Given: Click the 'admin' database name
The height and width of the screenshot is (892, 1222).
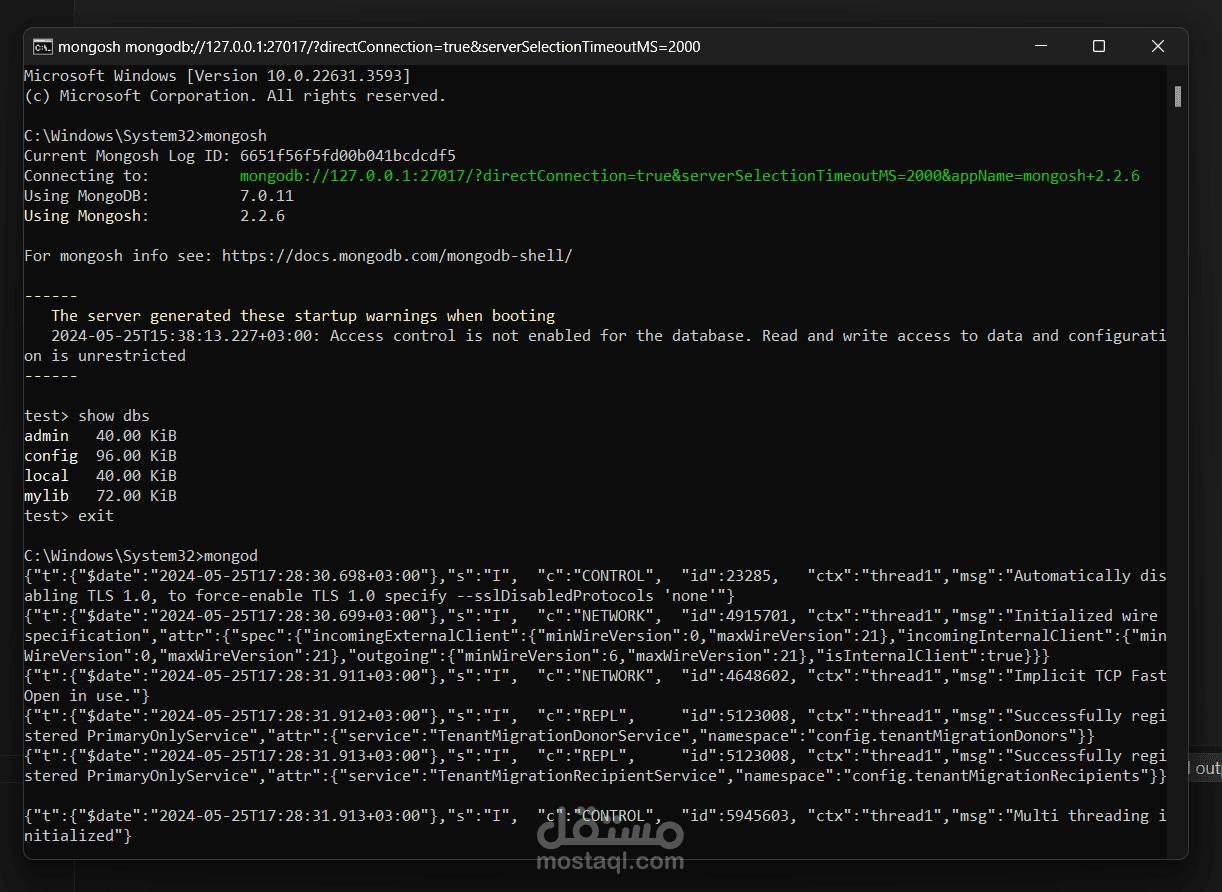Looking at the screenshot, I should (x=46, y=435).
